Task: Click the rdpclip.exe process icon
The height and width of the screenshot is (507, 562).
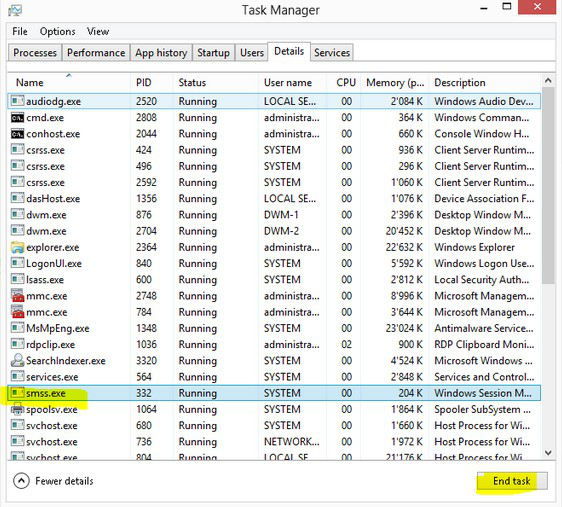Action: click(17, 344)
